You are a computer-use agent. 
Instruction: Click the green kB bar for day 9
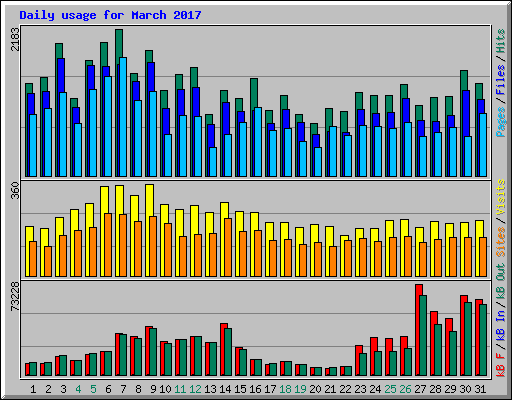point(153,352)
